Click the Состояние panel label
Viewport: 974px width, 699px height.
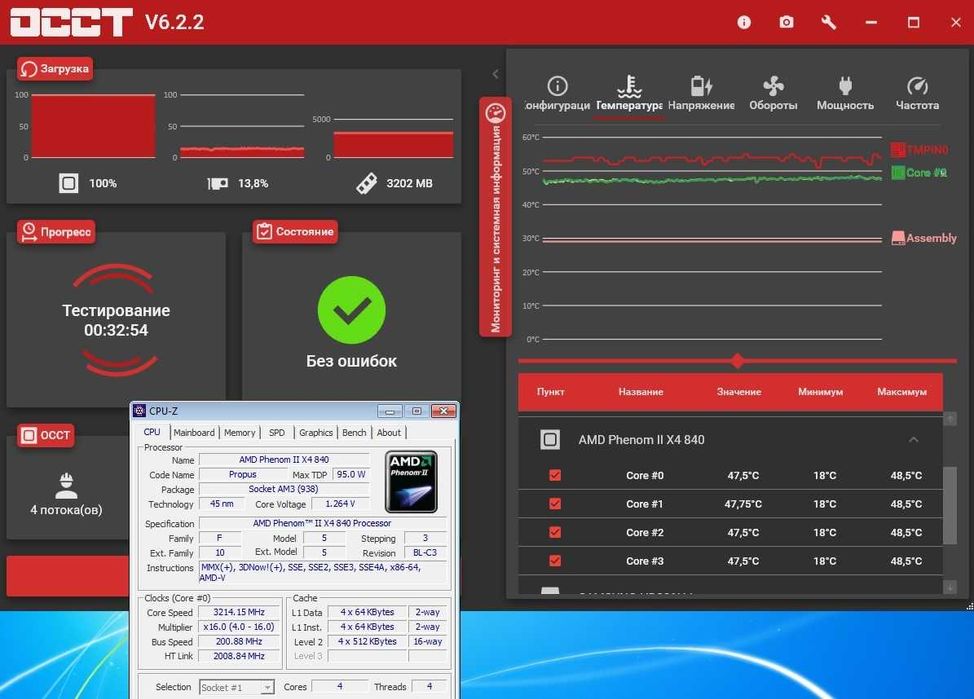(296, 232)
